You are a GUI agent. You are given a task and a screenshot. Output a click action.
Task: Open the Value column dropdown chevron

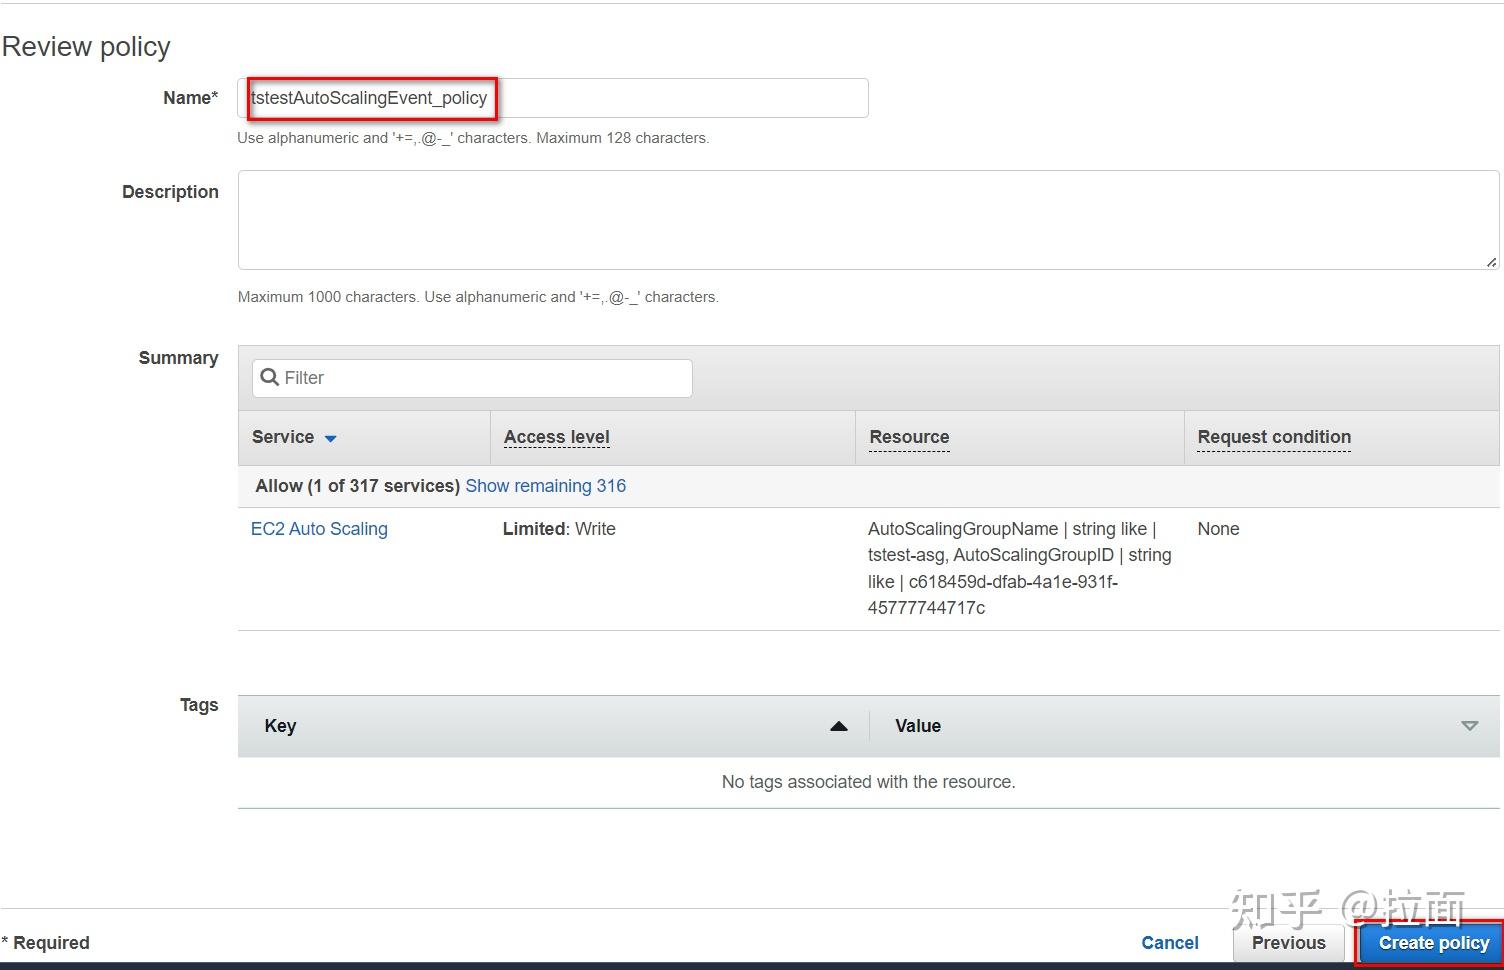pos(1469,725)
